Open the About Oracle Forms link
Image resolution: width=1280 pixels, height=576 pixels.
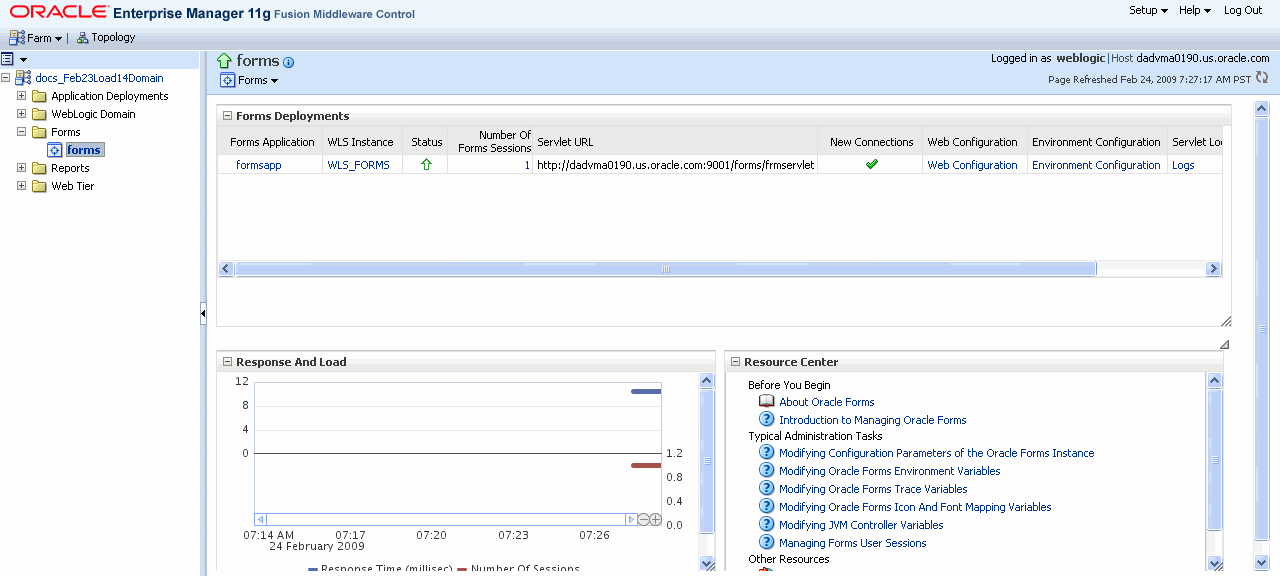click(827, 402)
